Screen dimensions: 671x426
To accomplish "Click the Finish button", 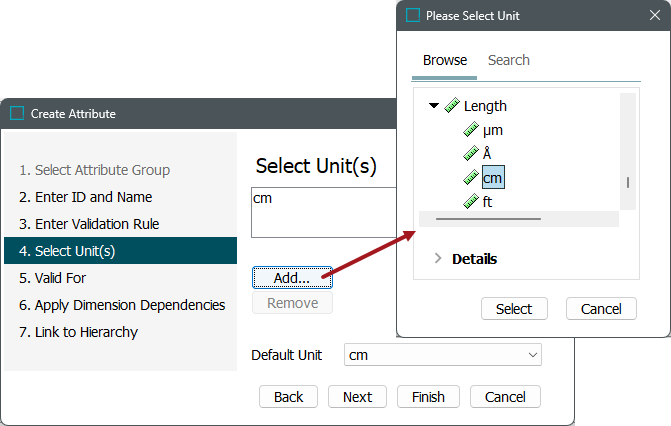I will 428,397.
